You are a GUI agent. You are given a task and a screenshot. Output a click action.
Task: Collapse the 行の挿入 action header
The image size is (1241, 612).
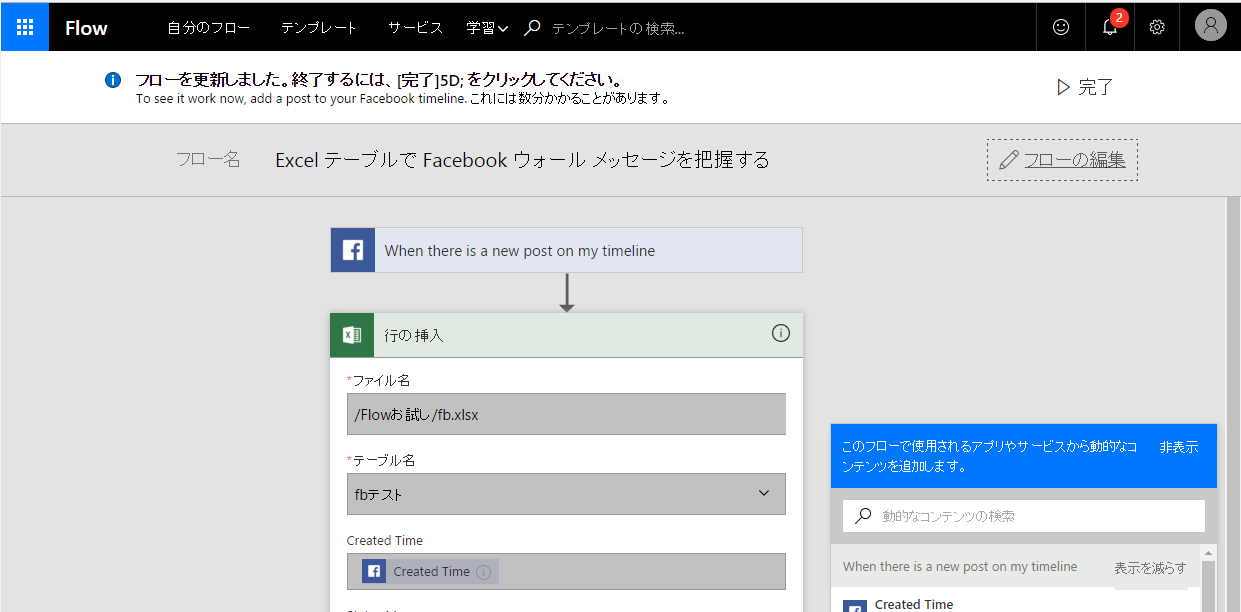tap(567, 335)
